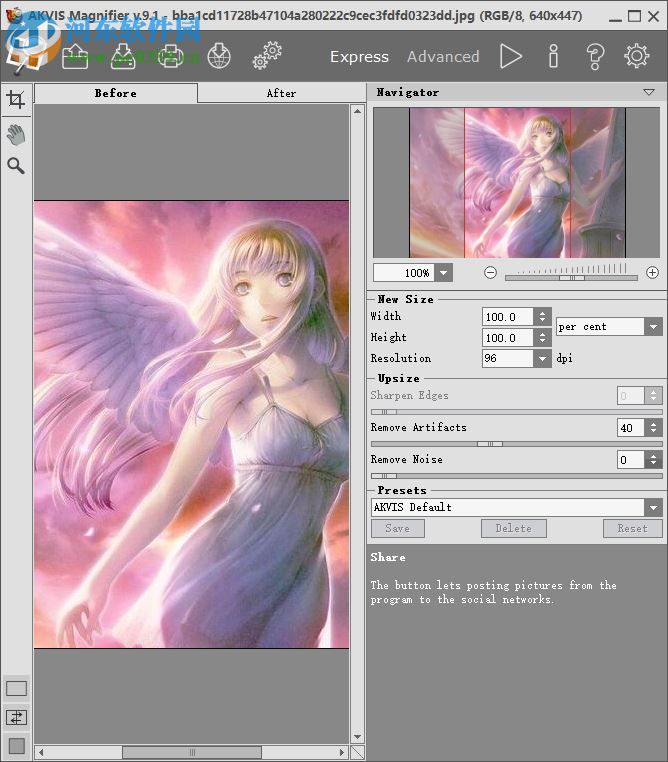This screenshot has height=762, width=668.
Task: Click the single-window view mode icon
Action: [x=17, y=688]
